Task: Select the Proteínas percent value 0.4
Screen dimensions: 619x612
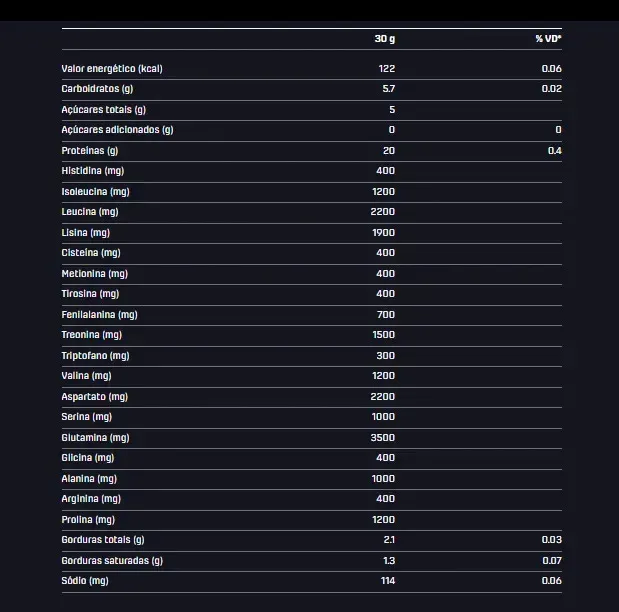Action: [555, 151]
